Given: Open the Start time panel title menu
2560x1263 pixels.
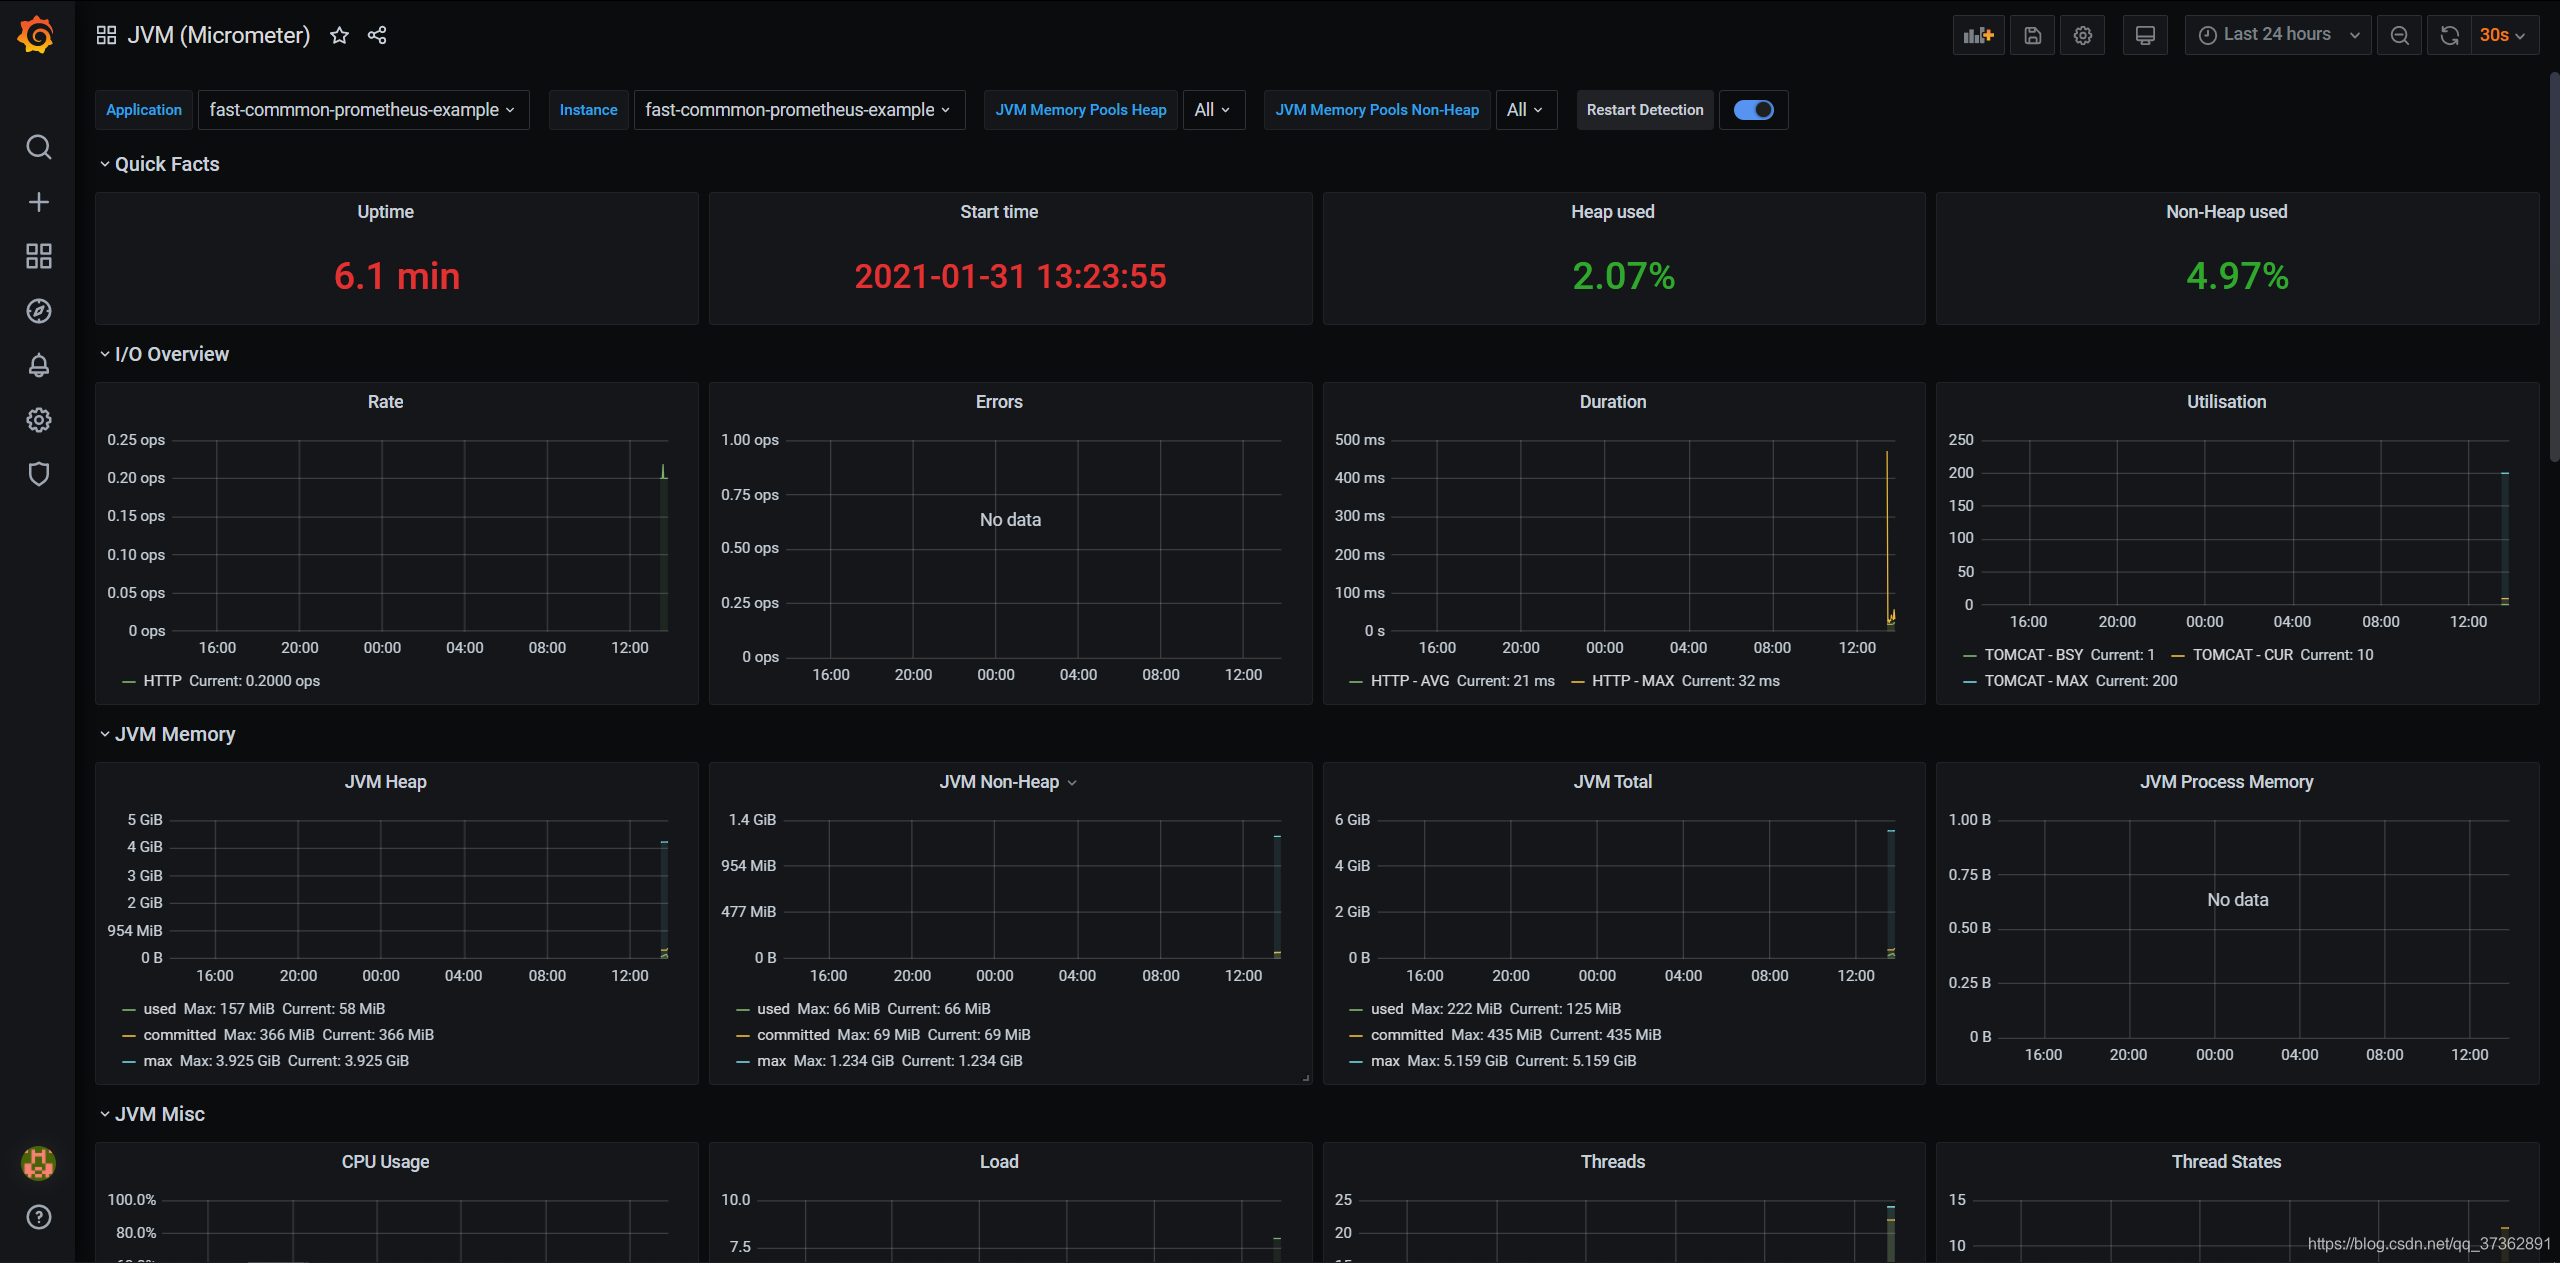Looking at the screenshot, I should [999, 212].
